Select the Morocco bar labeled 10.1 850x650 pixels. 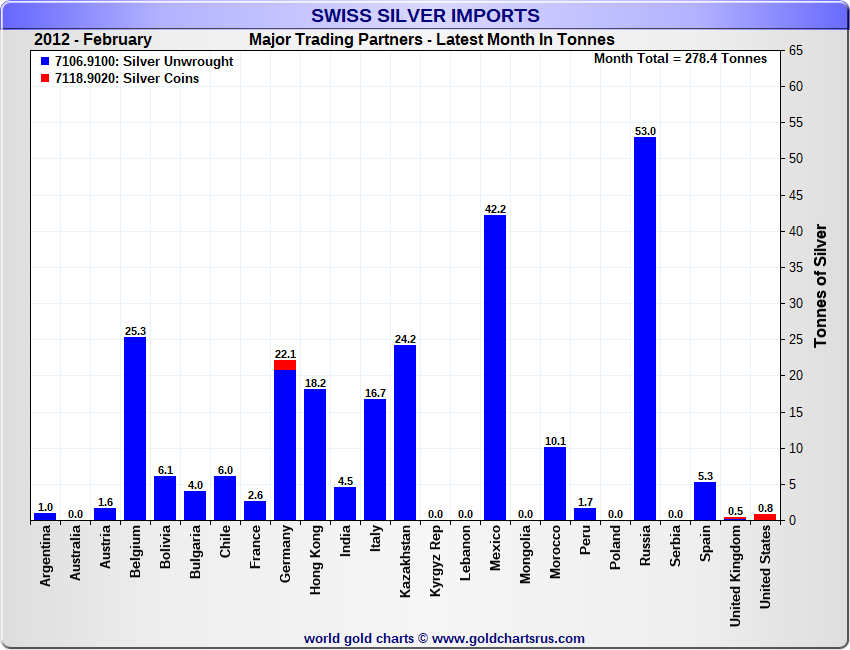coord(555,484)
